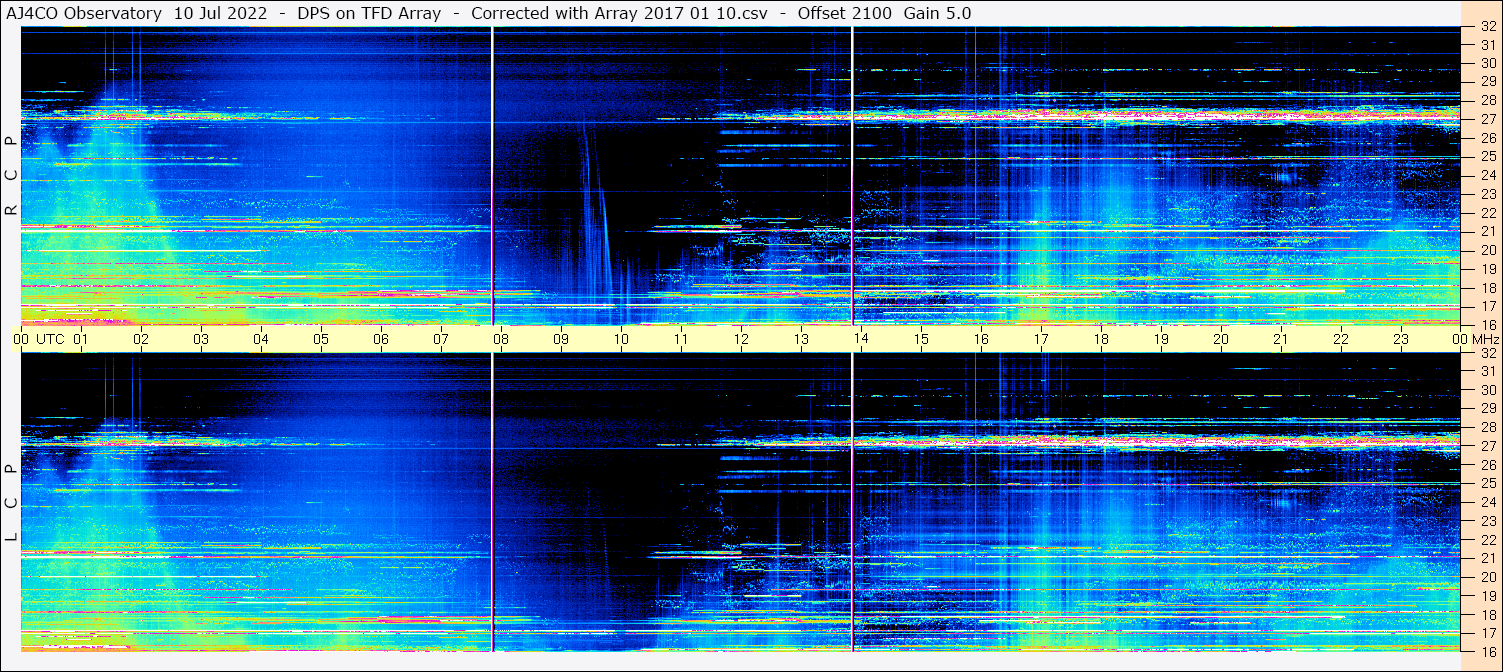This screenshot has width=1503, height=672.
Task: Select the 01 UTC hour tick label
Action: tap(81, 339)
